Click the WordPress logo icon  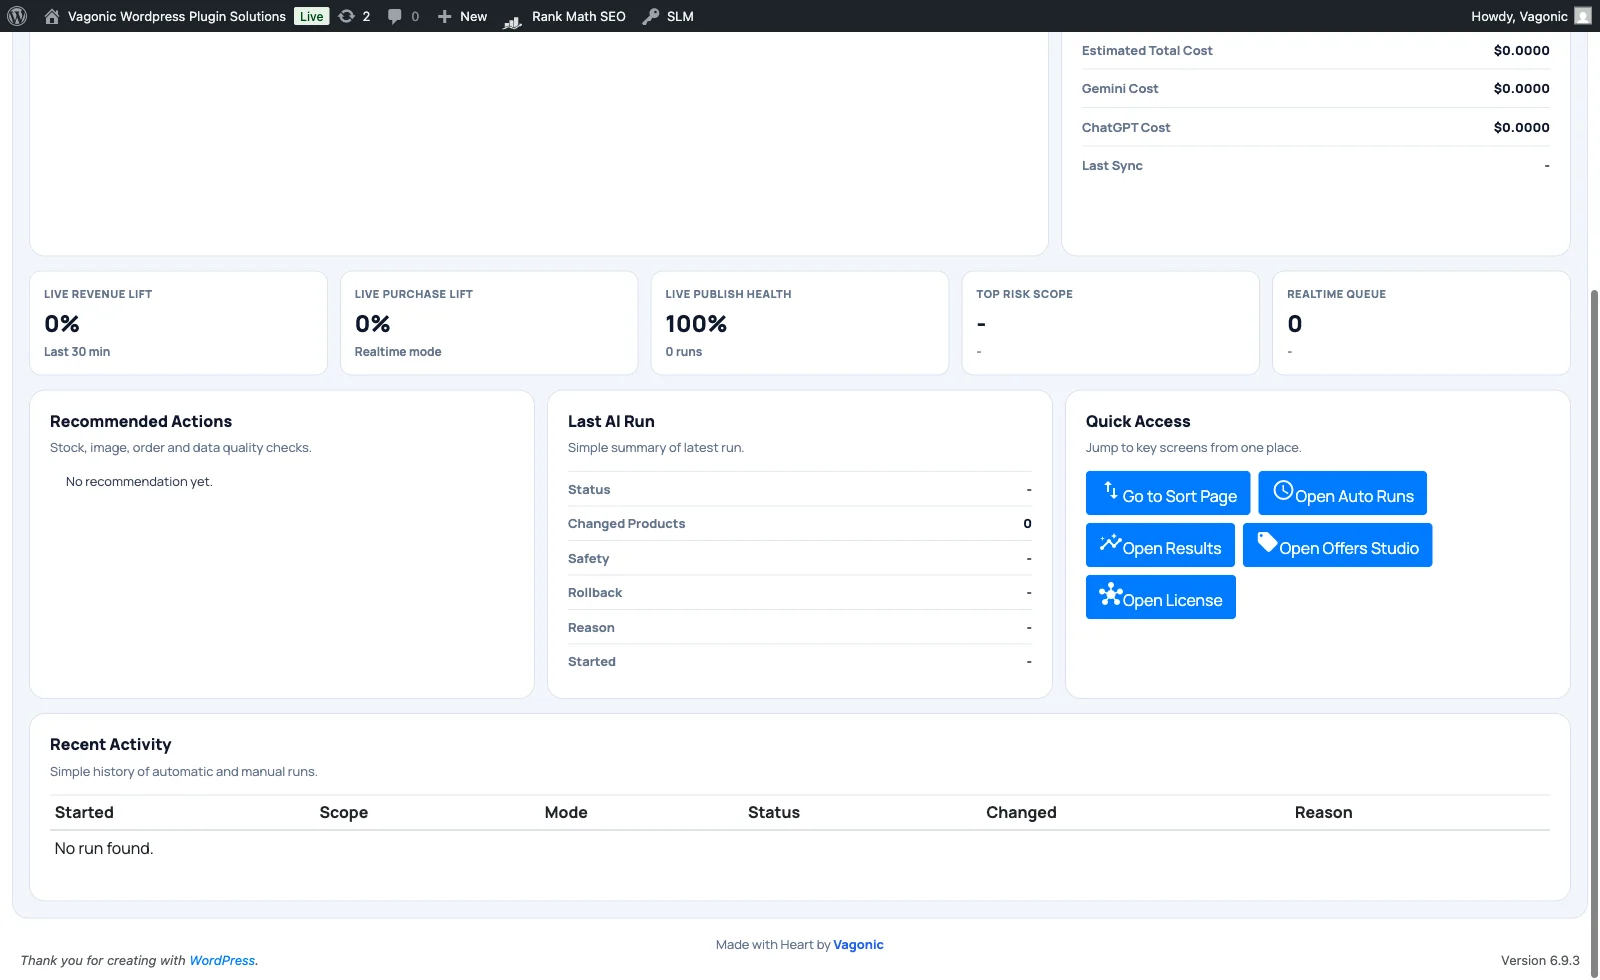[17, 16]
